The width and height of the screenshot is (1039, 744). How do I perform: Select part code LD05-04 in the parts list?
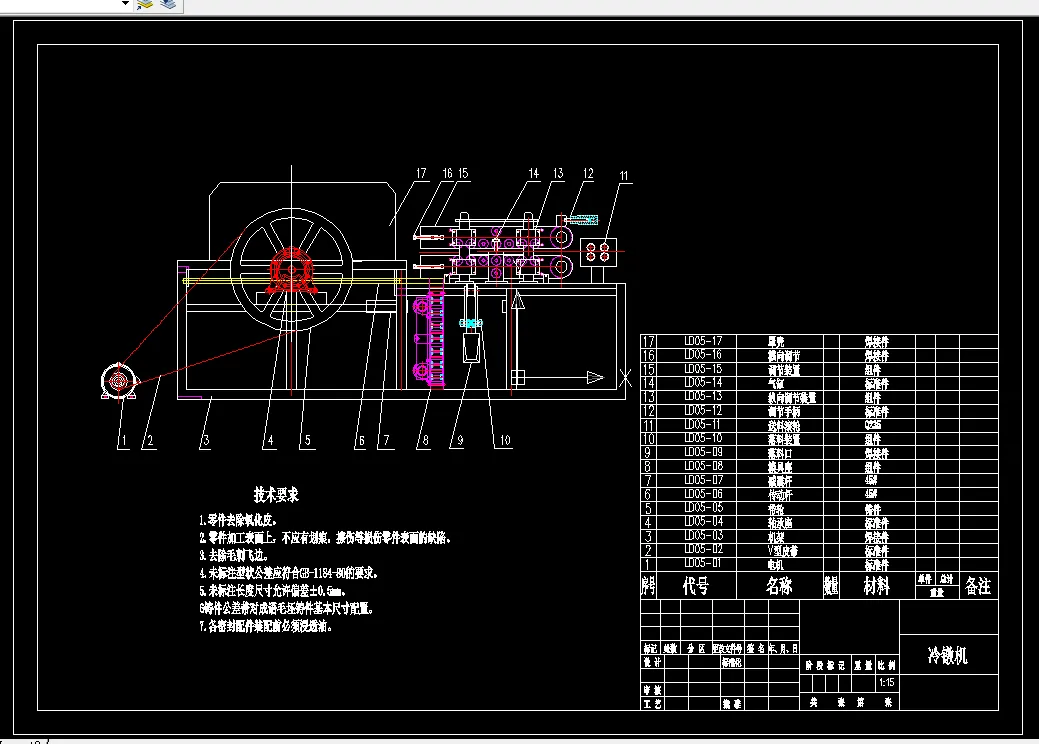tap(703, 521)
